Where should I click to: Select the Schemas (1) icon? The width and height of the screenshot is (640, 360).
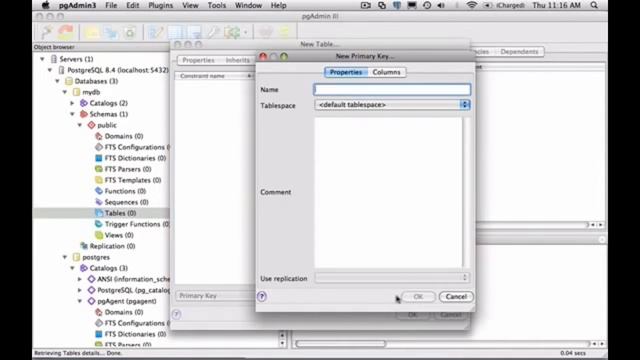(x=84, y=114)
